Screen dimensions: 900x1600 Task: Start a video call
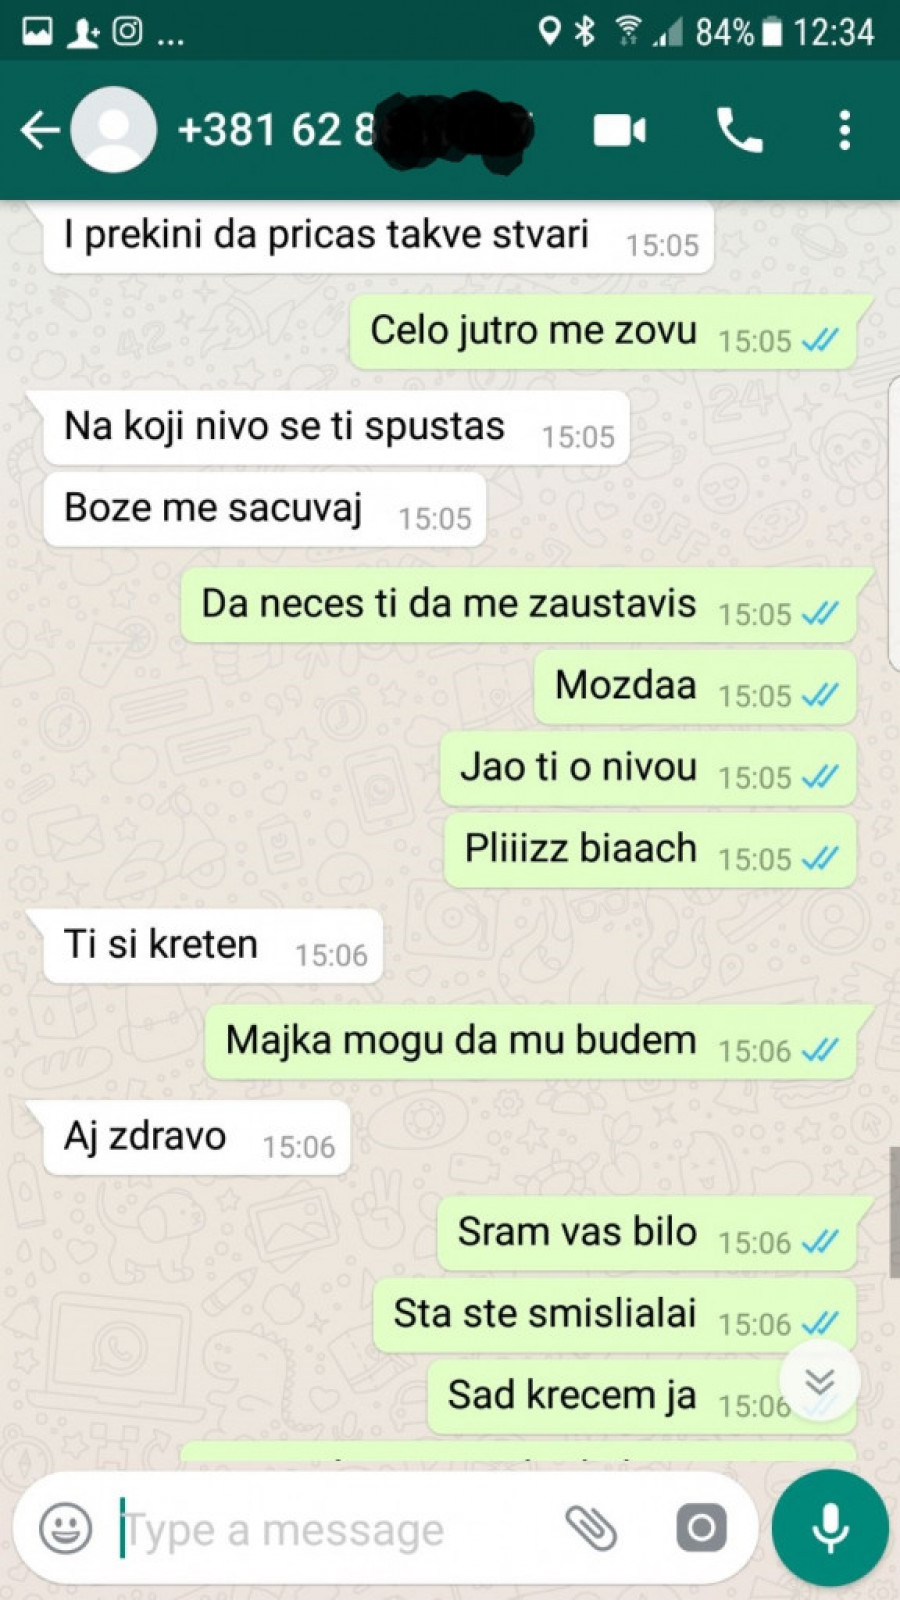tap(620, 131)
